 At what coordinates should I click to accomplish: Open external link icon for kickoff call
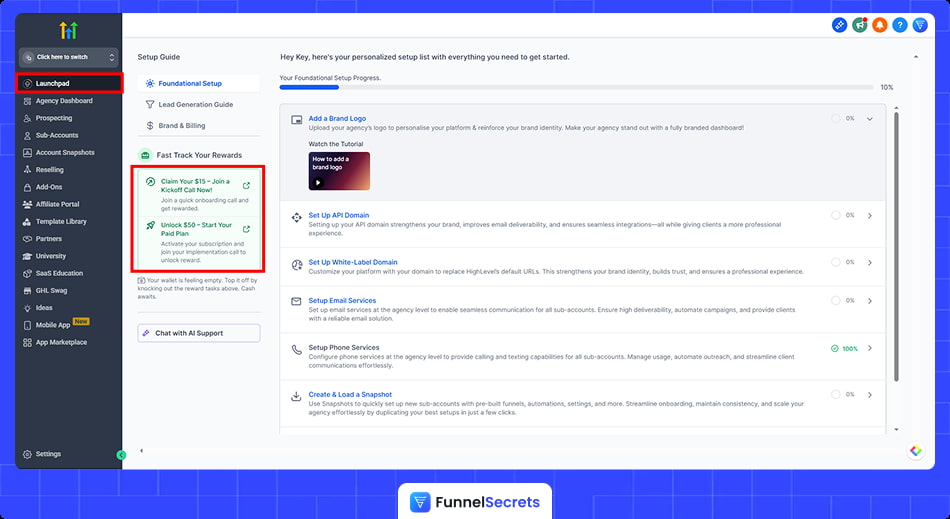tap(246, 186)
